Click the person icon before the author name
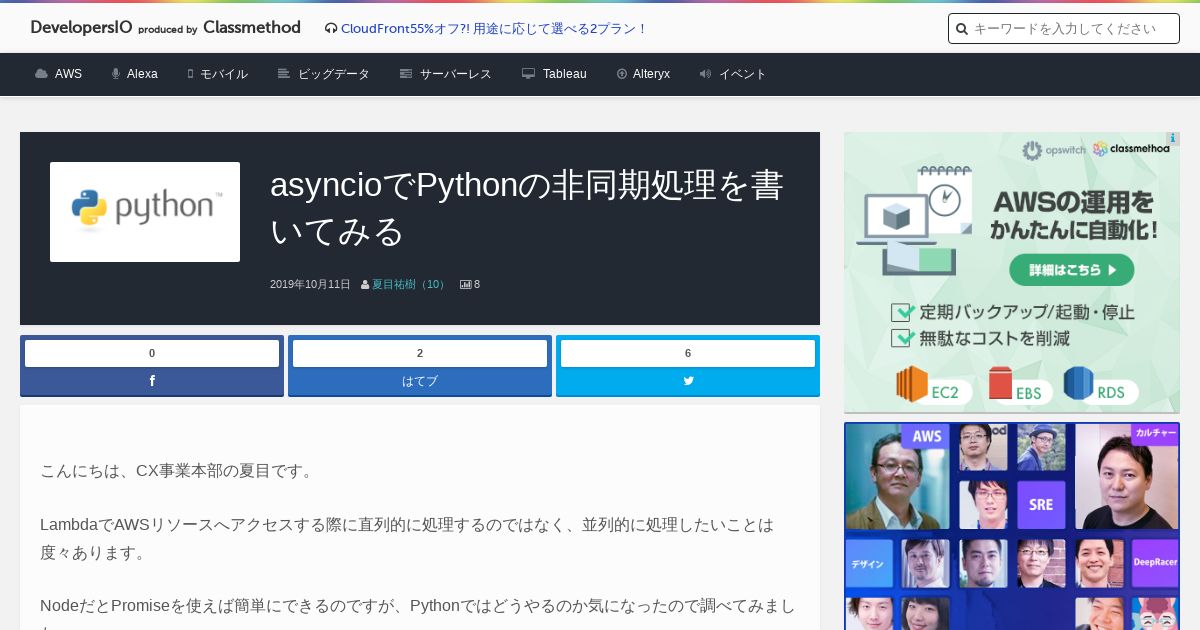1200x630 pixels. pos(365,285)
